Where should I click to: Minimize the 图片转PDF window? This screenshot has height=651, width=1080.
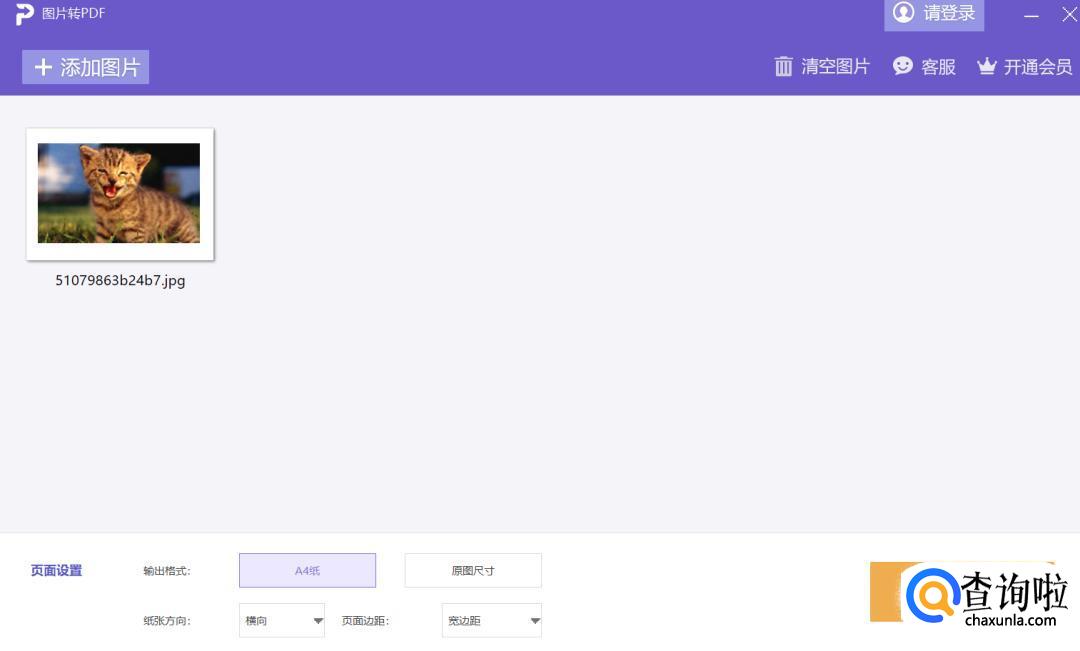point(1031,15)
